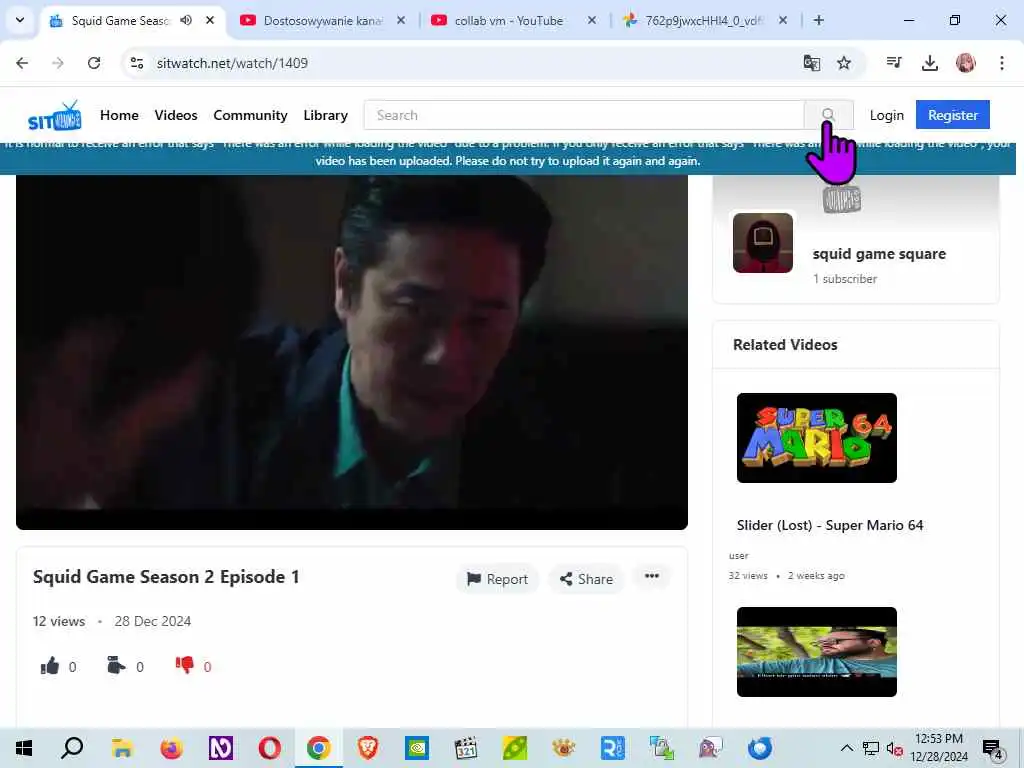The image size is (1024, 768).
Task: Open Thunderbird from taskbar
Action: 760,748
